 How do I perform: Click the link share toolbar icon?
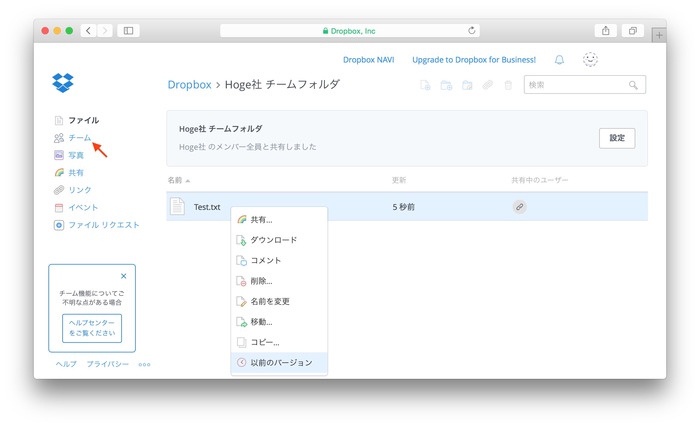coord(488,85)
